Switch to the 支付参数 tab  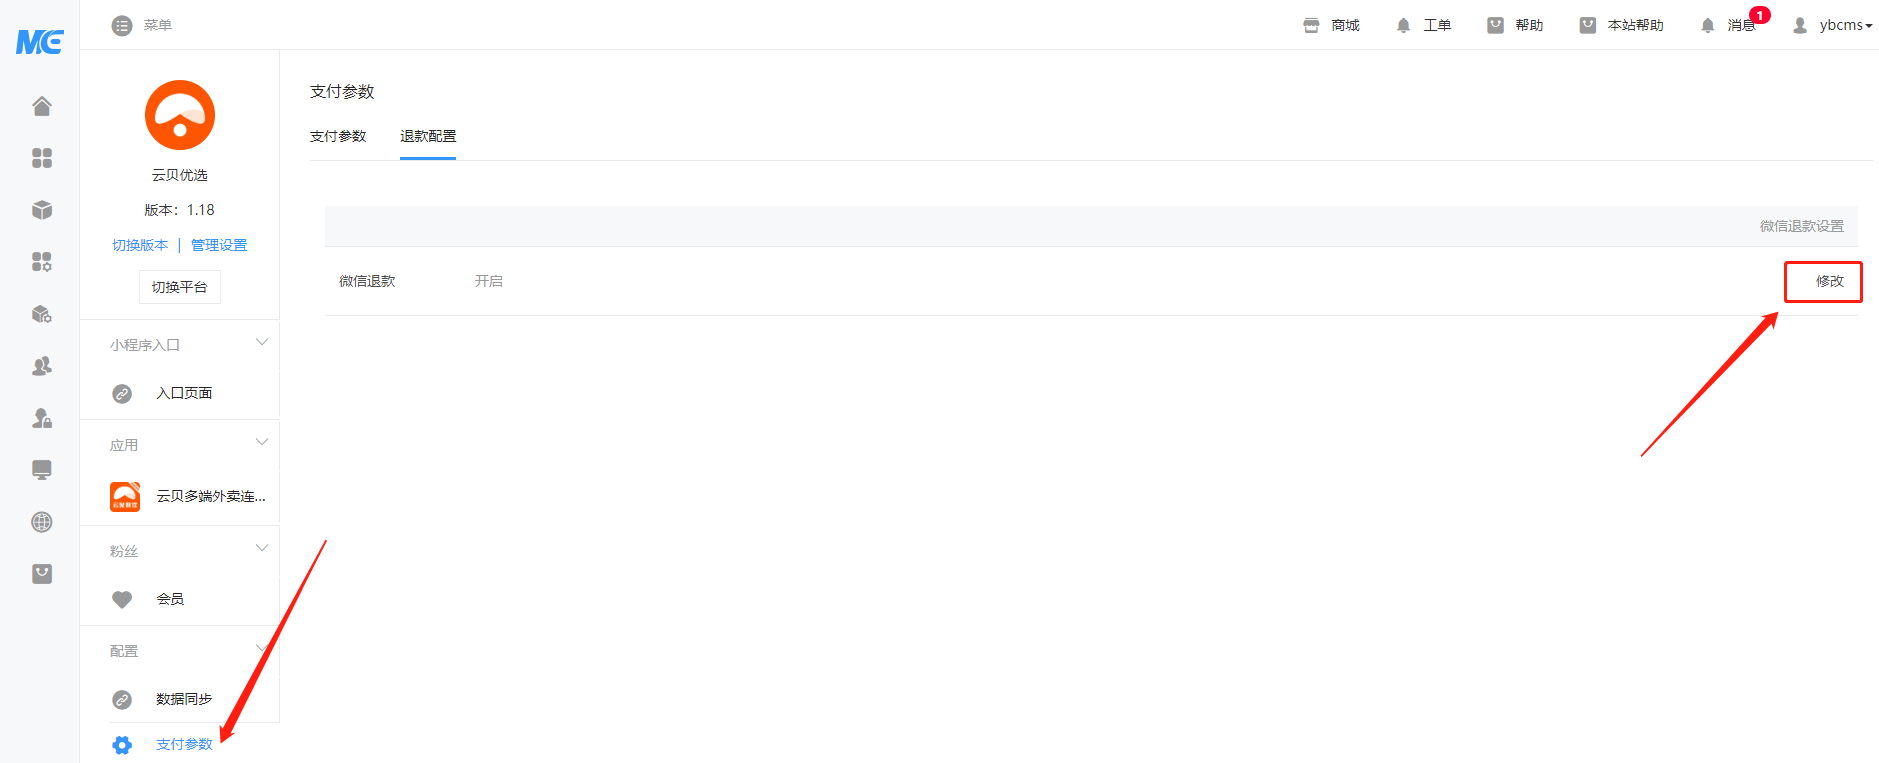click(x=338, y=136)
